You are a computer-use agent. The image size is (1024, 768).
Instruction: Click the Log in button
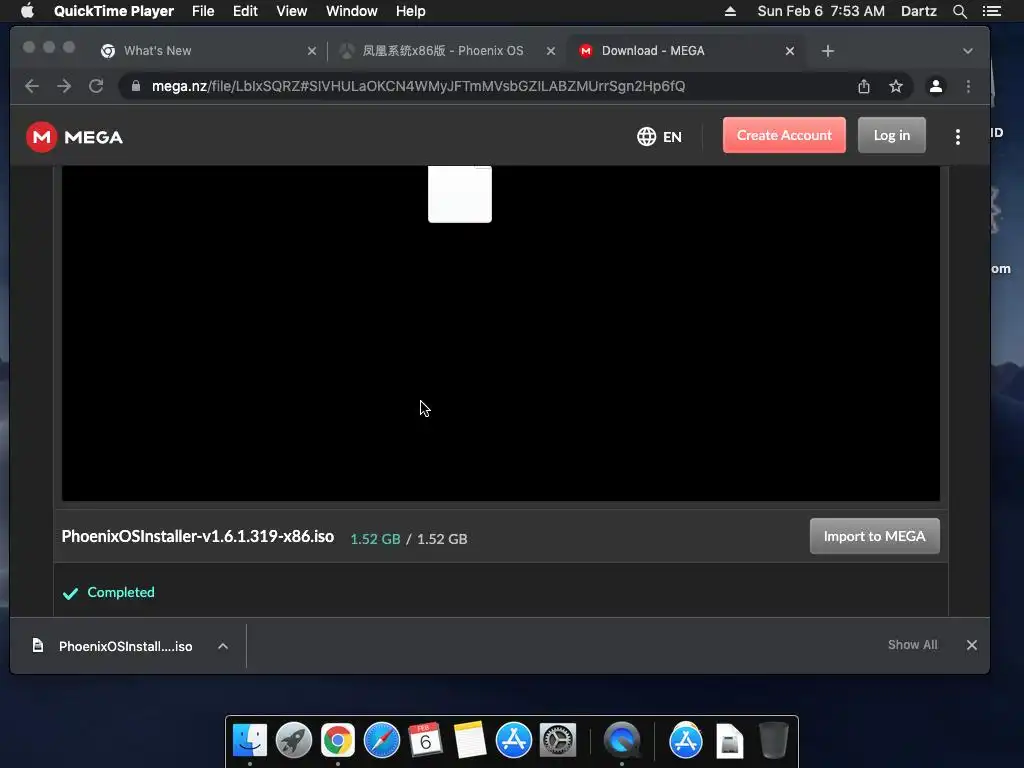[x=891, y=135]
